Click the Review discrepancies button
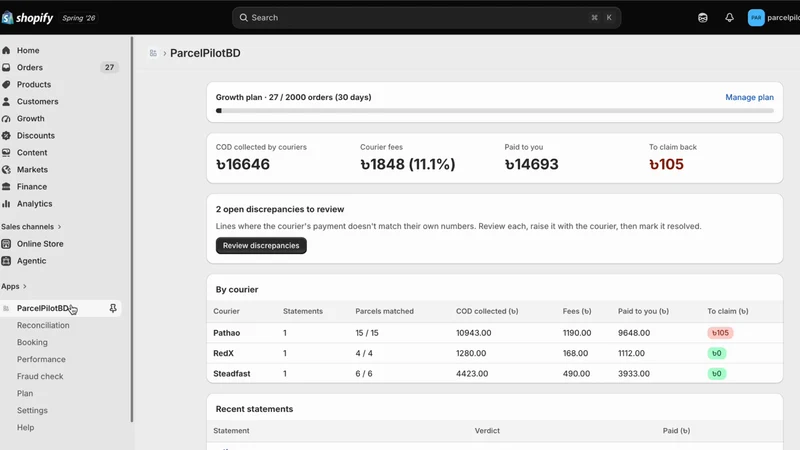800x450 pixels. coord(261,245)
